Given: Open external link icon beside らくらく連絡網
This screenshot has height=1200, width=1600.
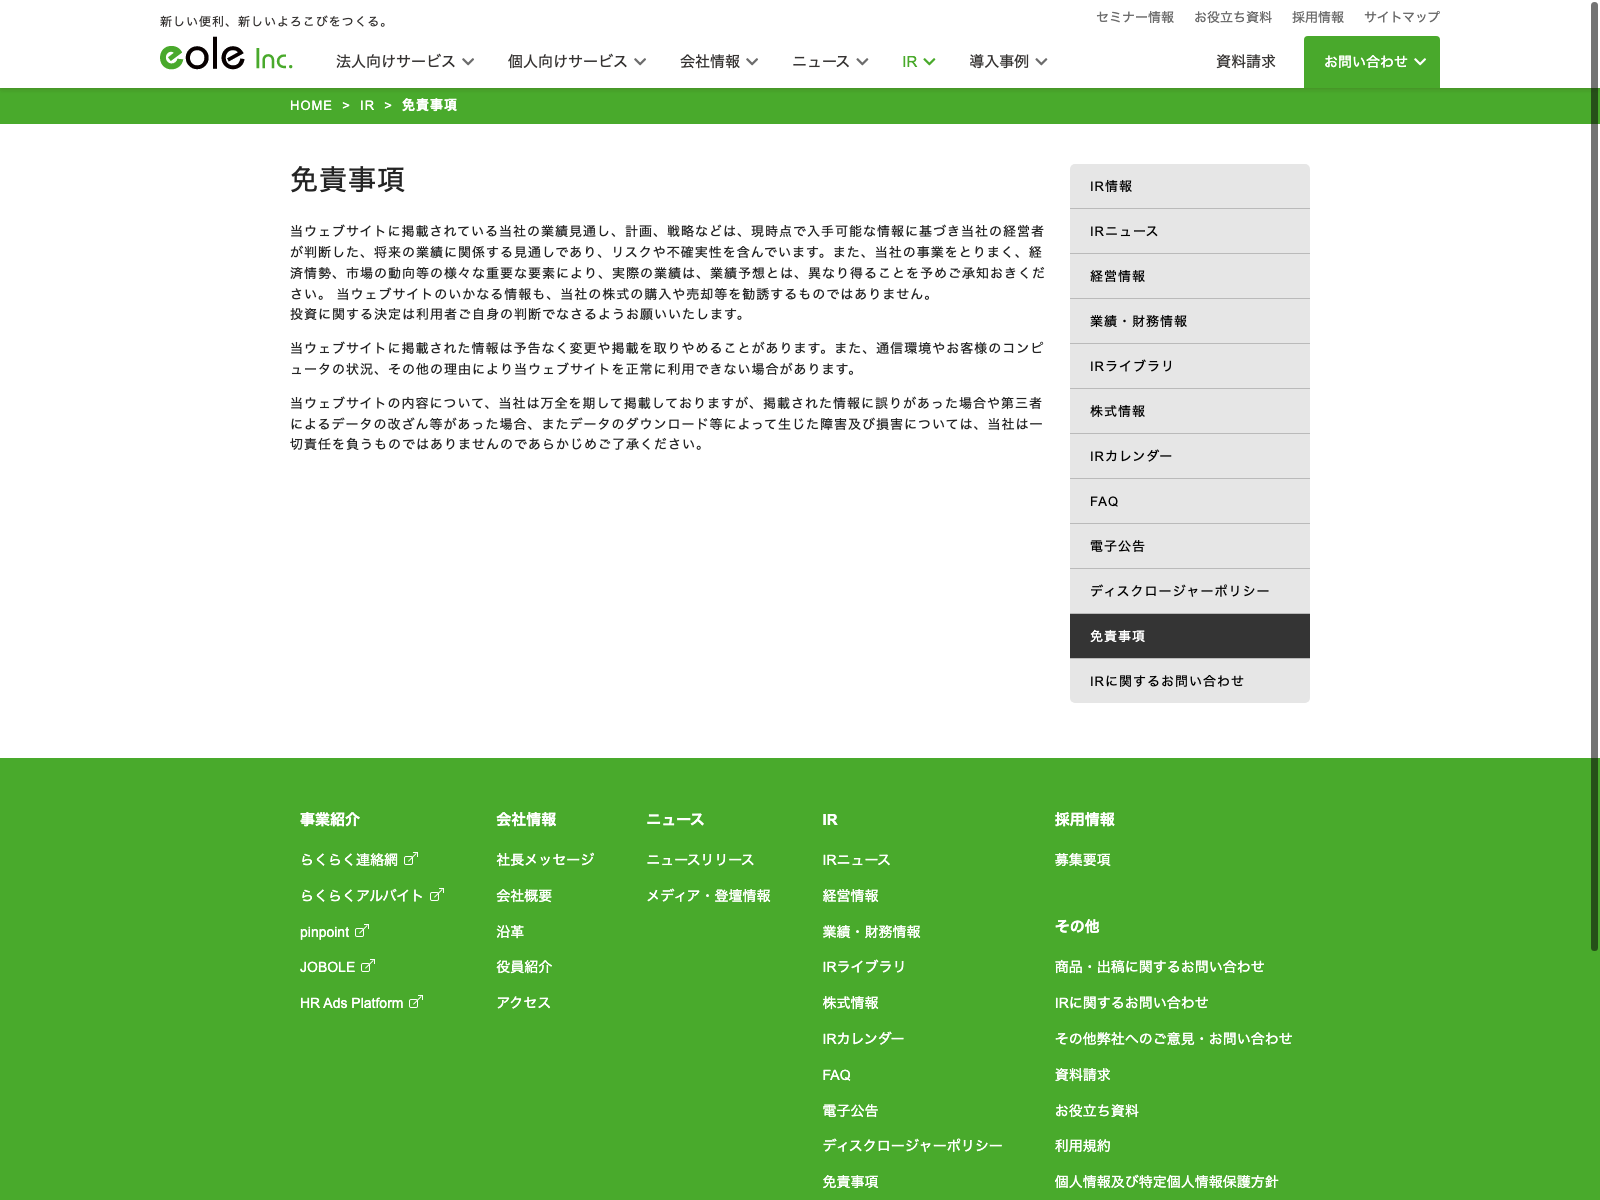Looking at the screenshot, I should pyautogui.click(x=410, y=859).
